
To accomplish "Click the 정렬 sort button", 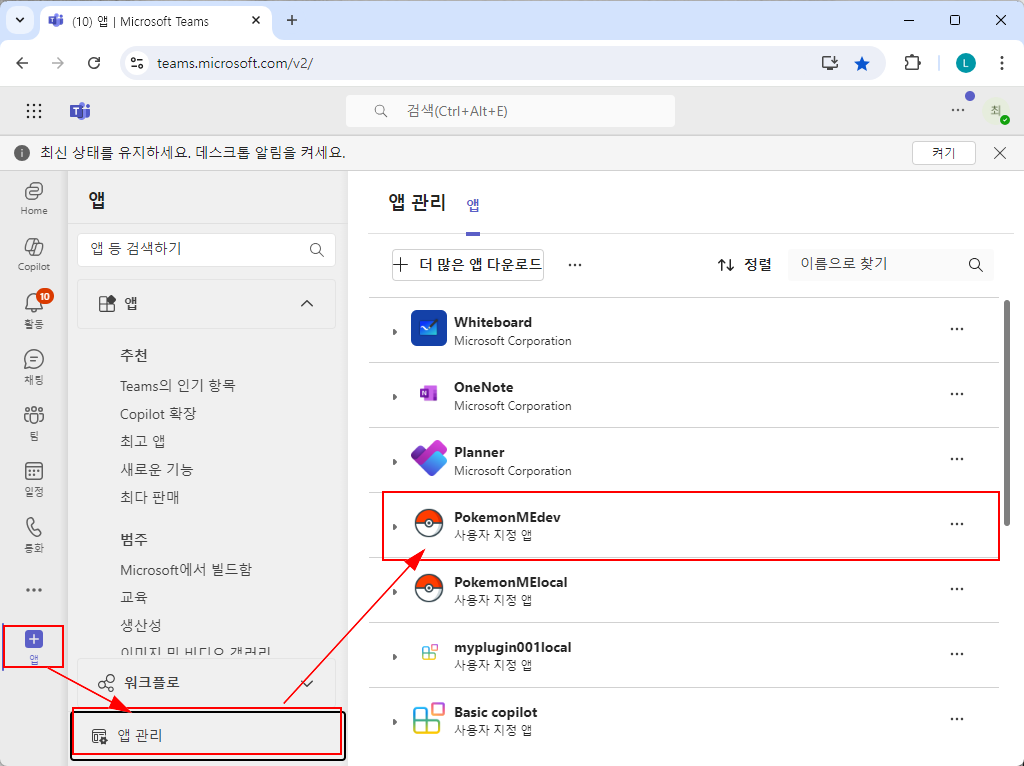I will pos(744,264).
